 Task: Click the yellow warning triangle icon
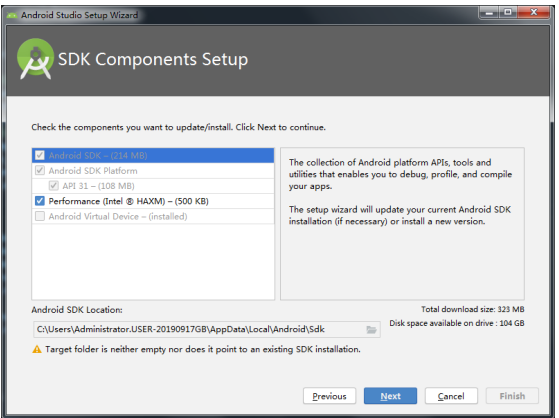pos(37,350)
